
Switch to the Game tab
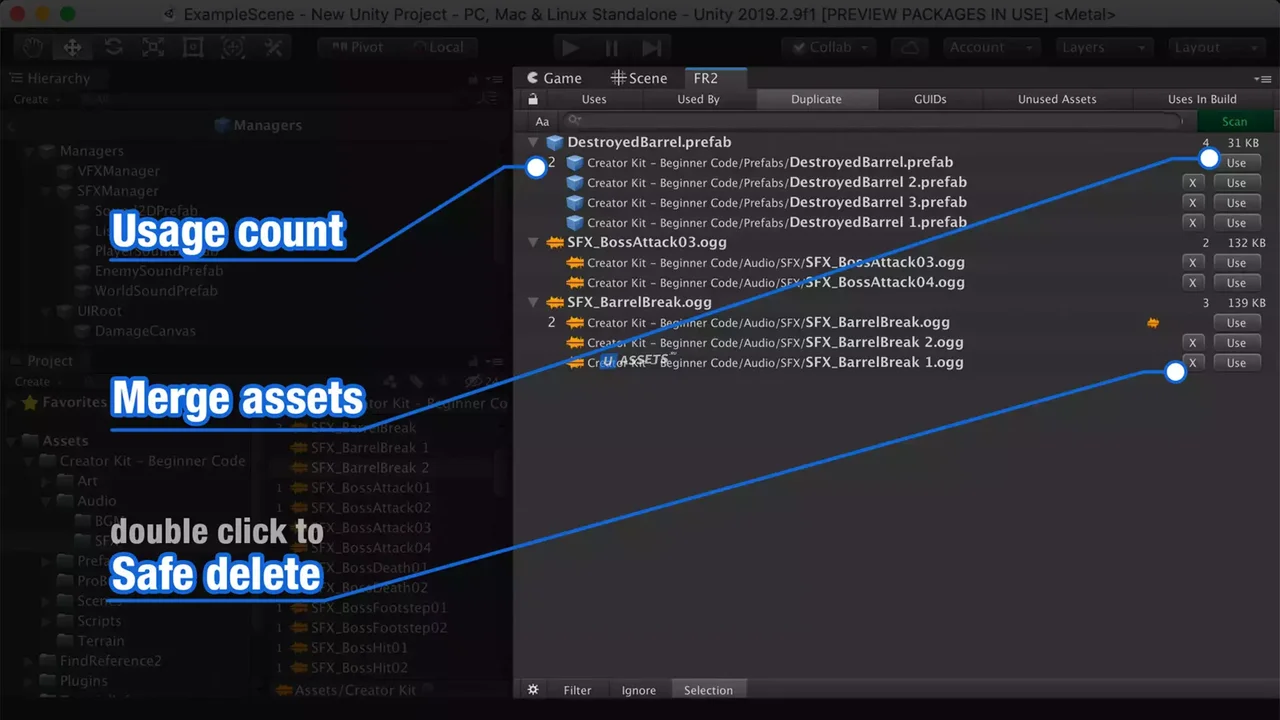point(554,78)
